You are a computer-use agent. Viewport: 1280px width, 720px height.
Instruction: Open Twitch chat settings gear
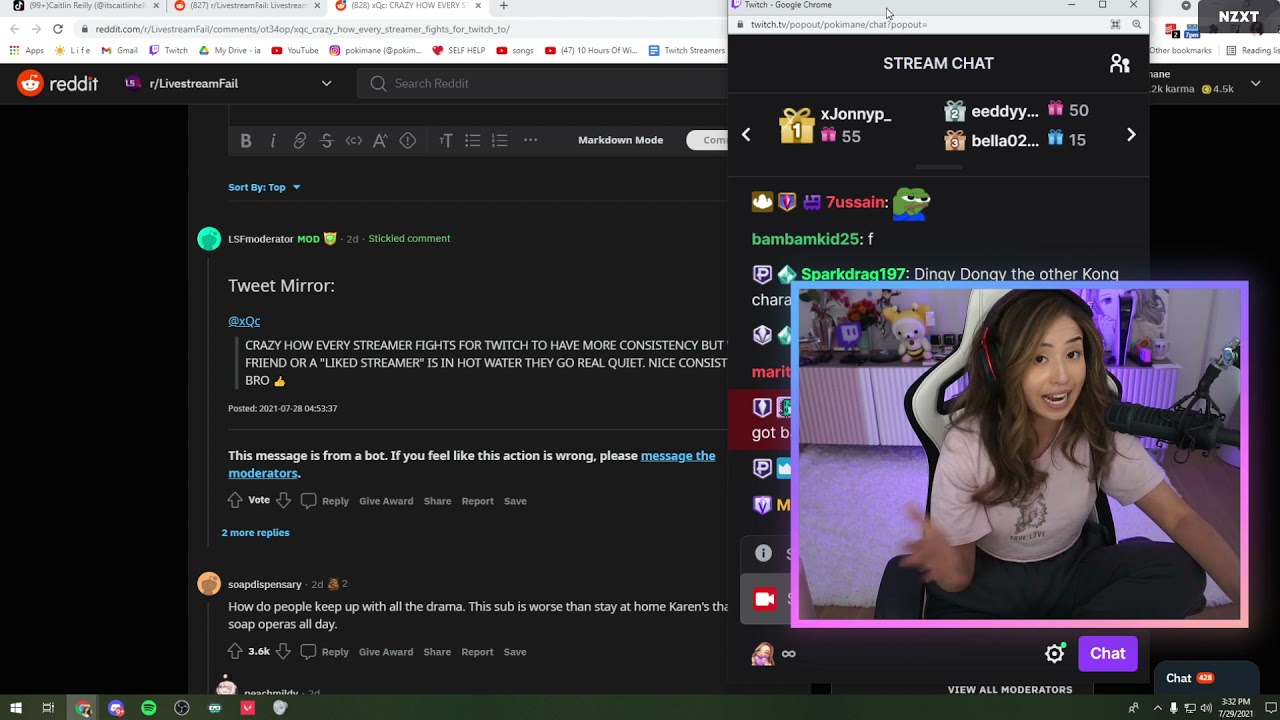pos(1054,654)
